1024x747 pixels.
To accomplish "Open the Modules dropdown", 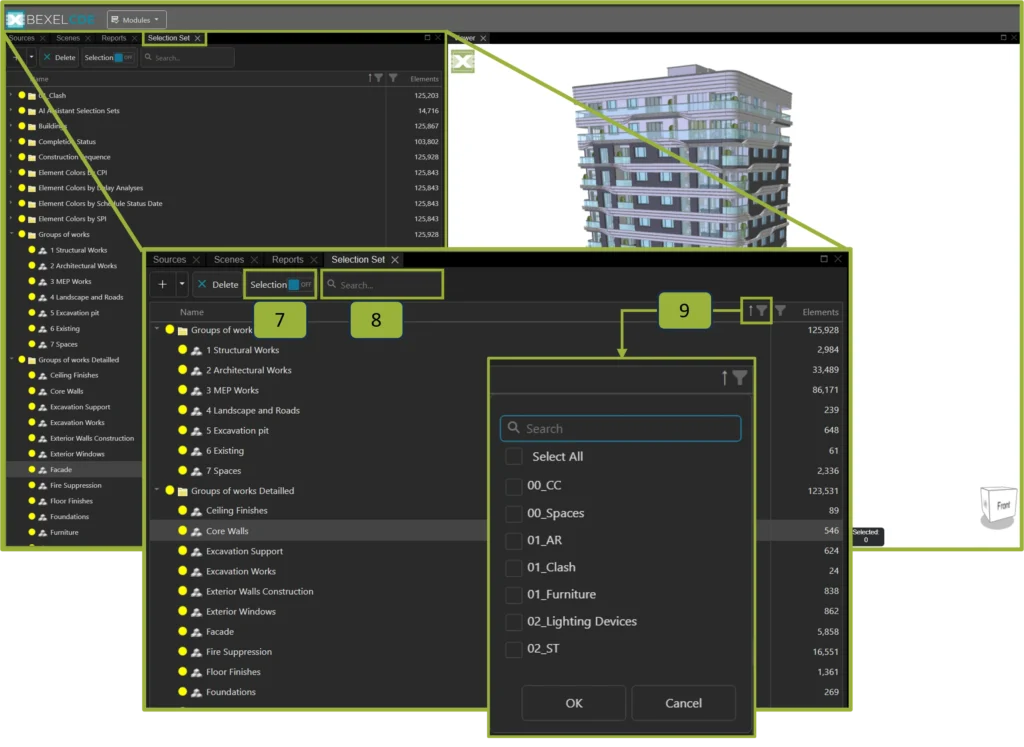I will tap(136, 20).
